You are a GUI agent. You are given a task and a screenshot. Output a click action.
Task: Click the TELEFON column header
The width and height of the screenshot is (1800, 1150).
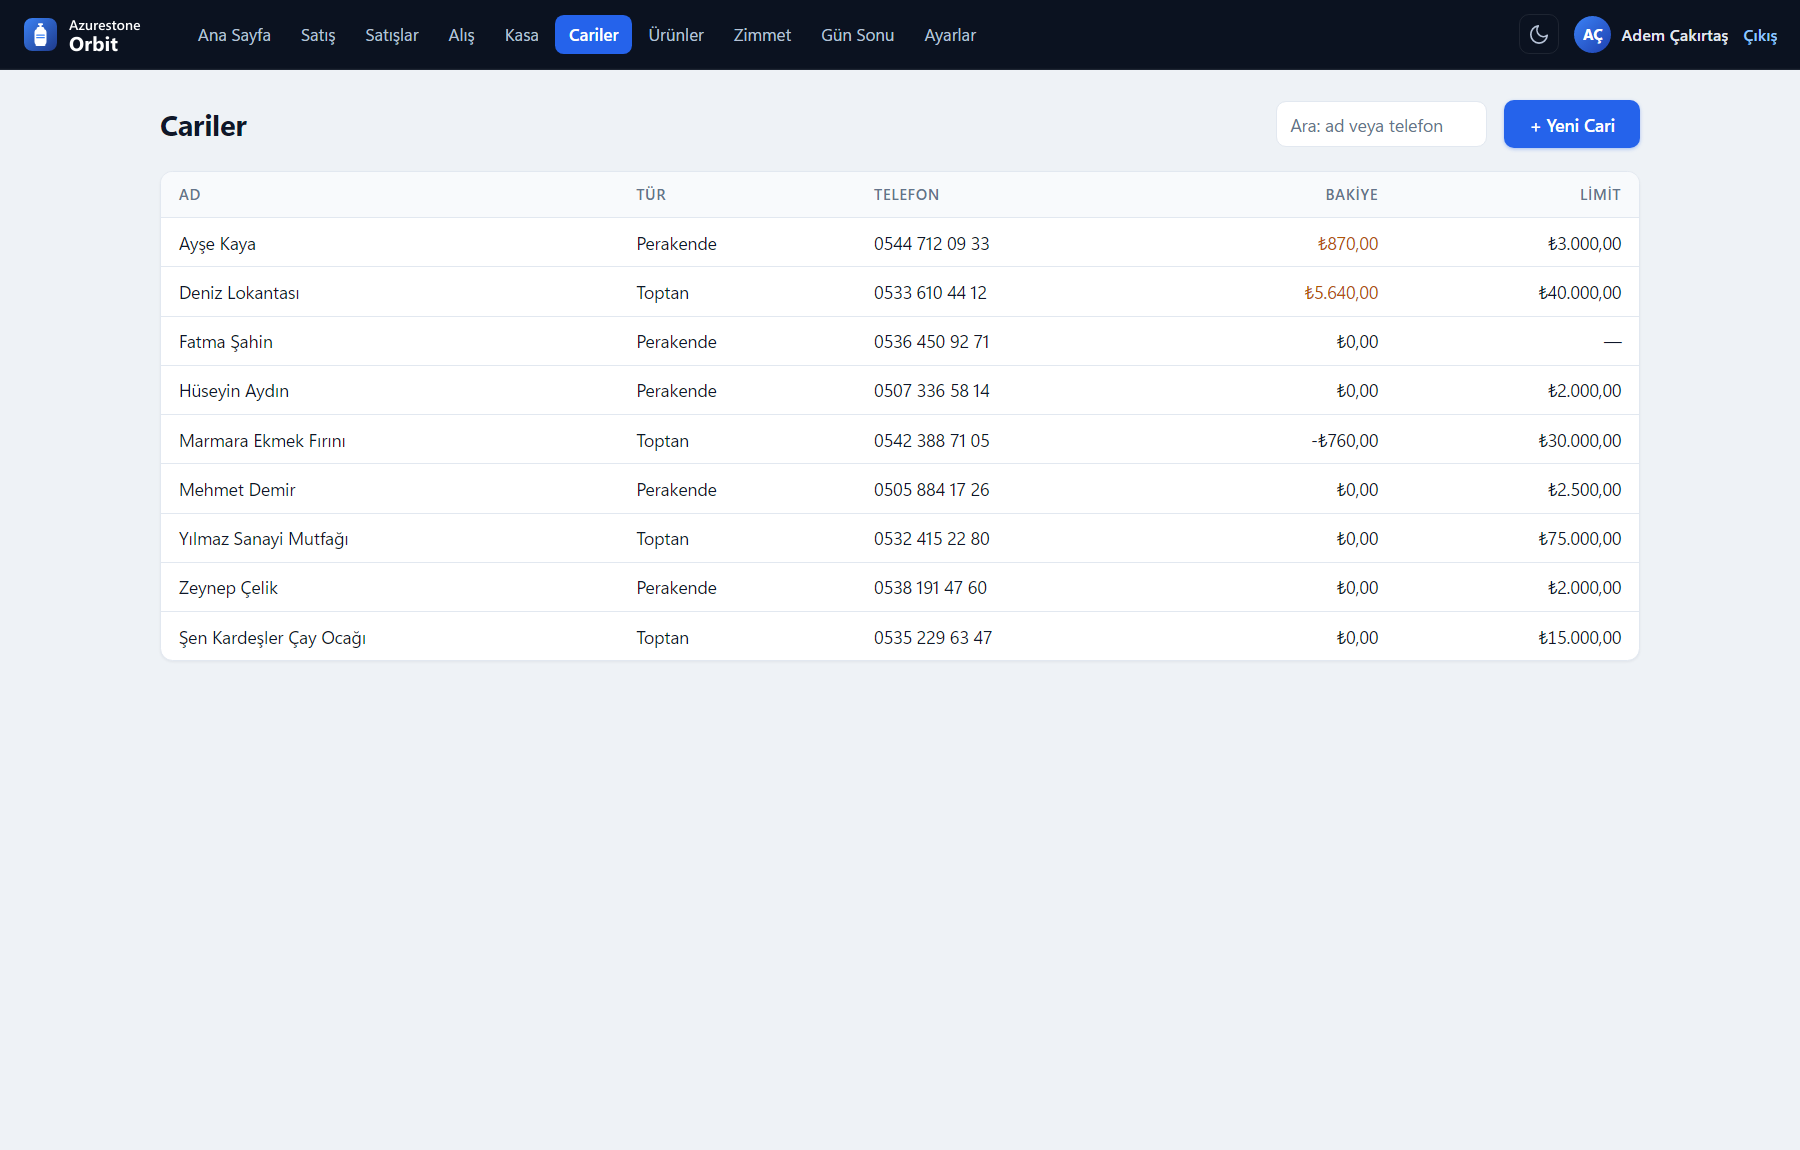(x=906, y=195)
